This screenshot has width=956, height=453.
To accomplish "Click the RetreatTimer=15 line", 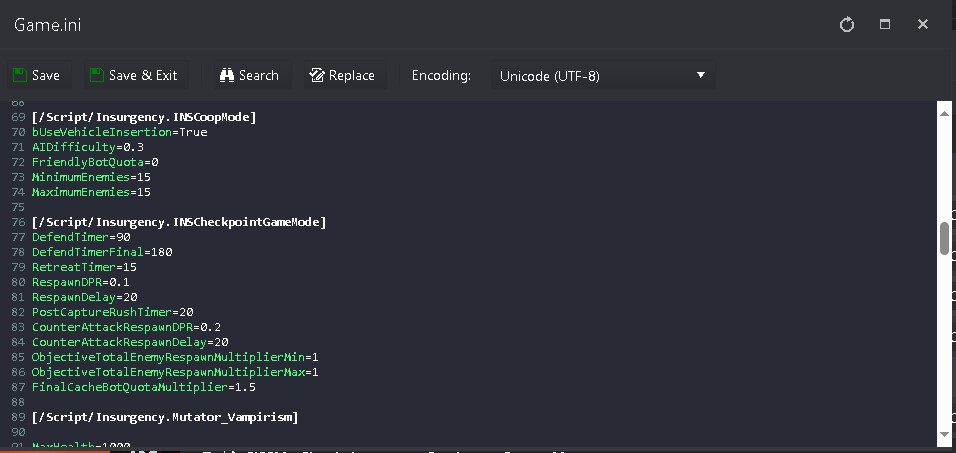I will (84, 267).
